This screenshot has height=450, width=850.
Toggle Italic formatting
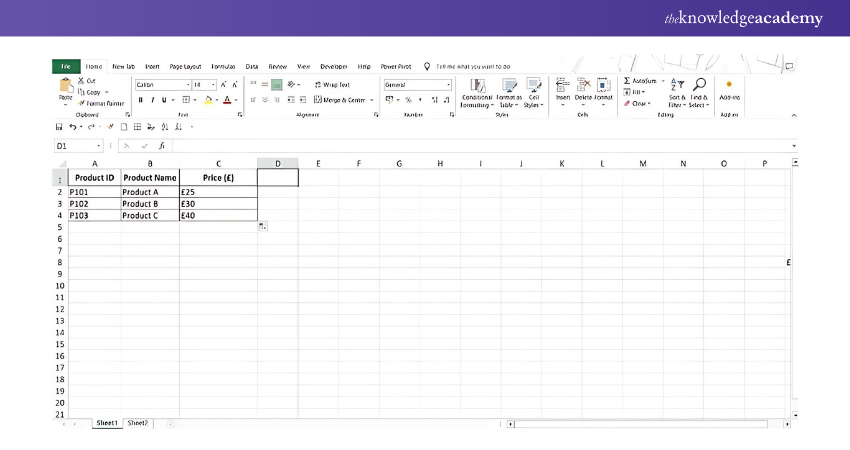tap(152, 100)
